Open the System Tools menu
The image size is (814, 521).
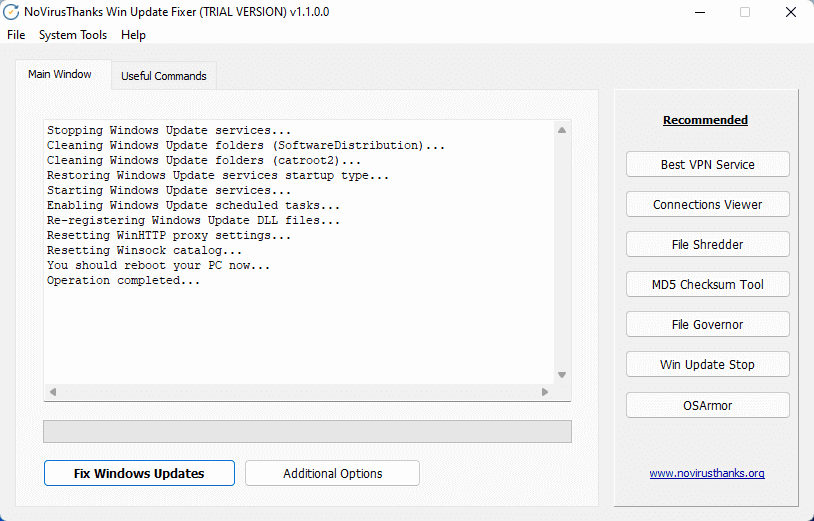(73, 35)
